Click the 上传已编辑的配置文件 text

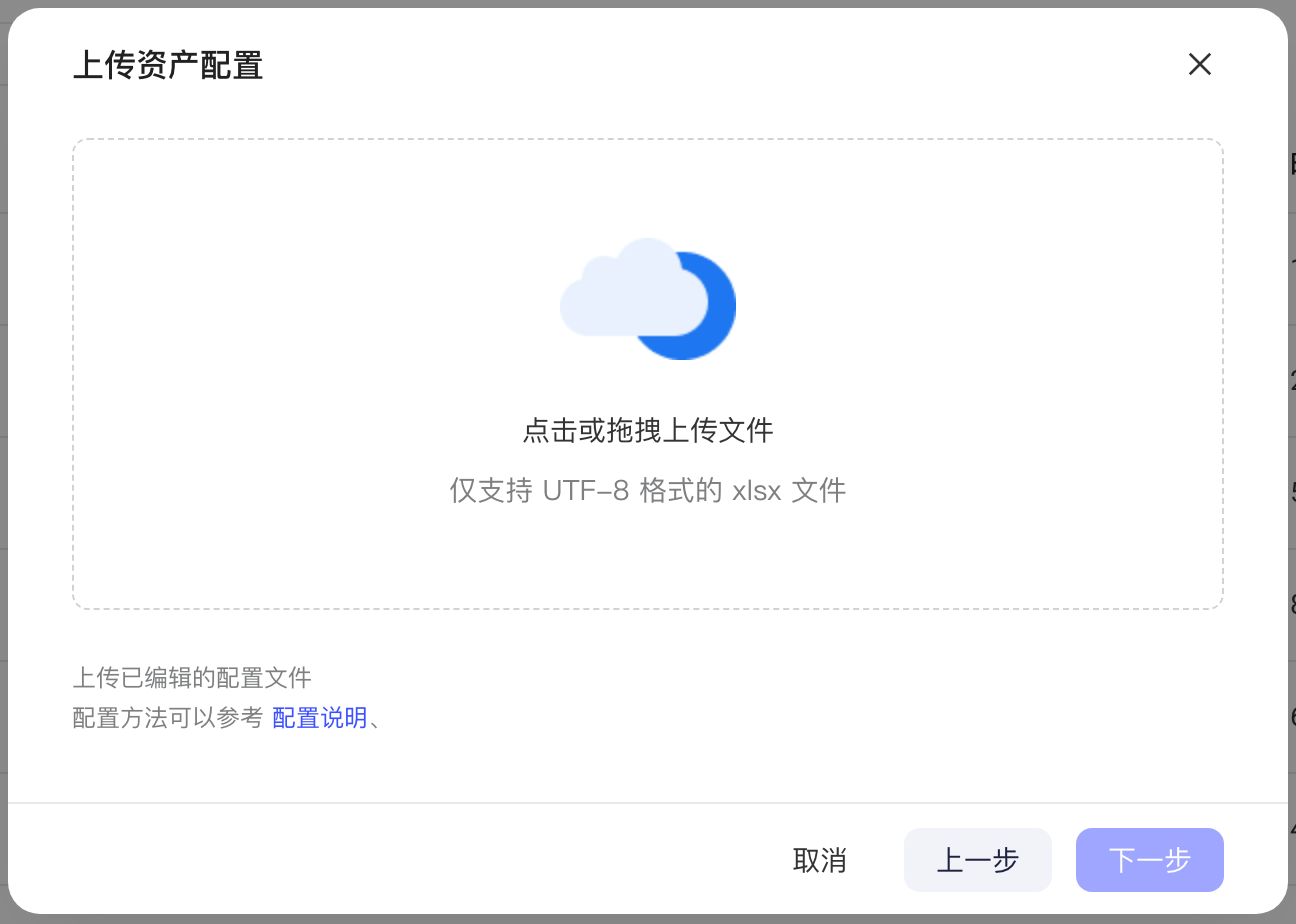pos(192,678)
